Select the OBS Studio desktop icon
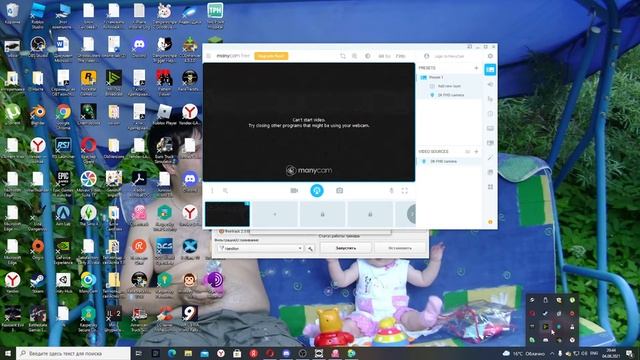 pos(38,47)
